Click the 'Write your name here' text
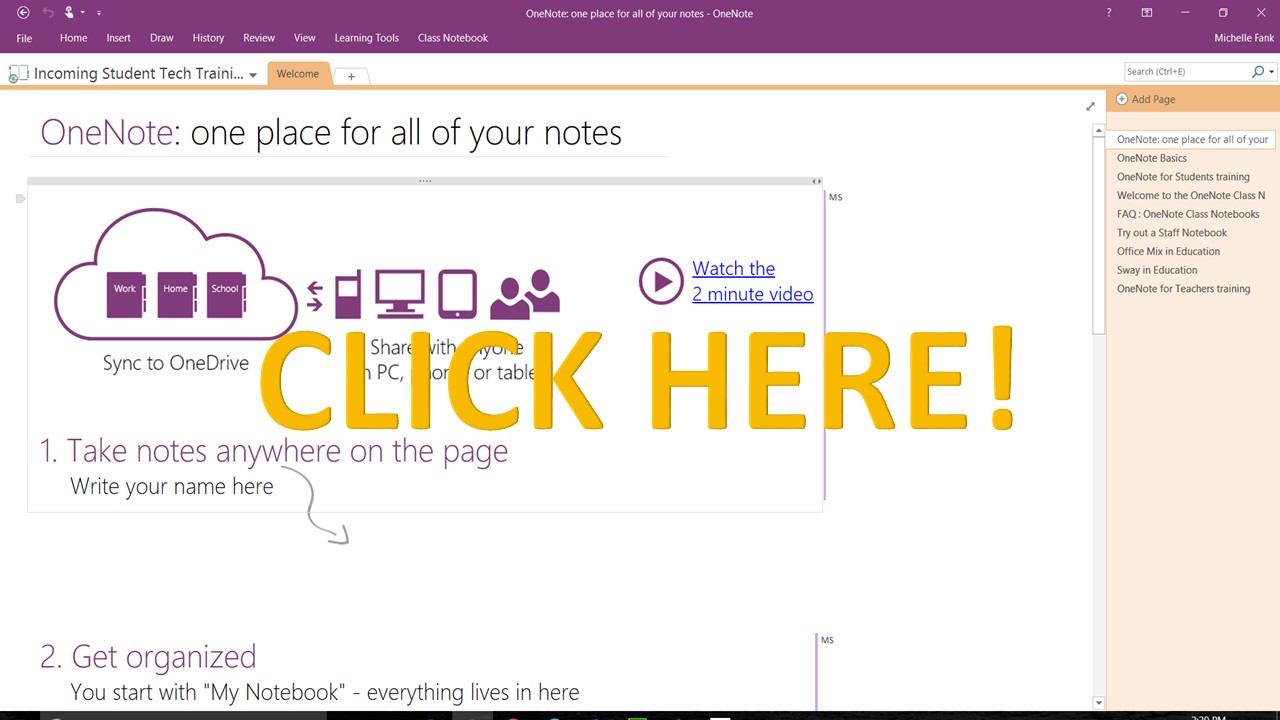 (x=171, y=487)
